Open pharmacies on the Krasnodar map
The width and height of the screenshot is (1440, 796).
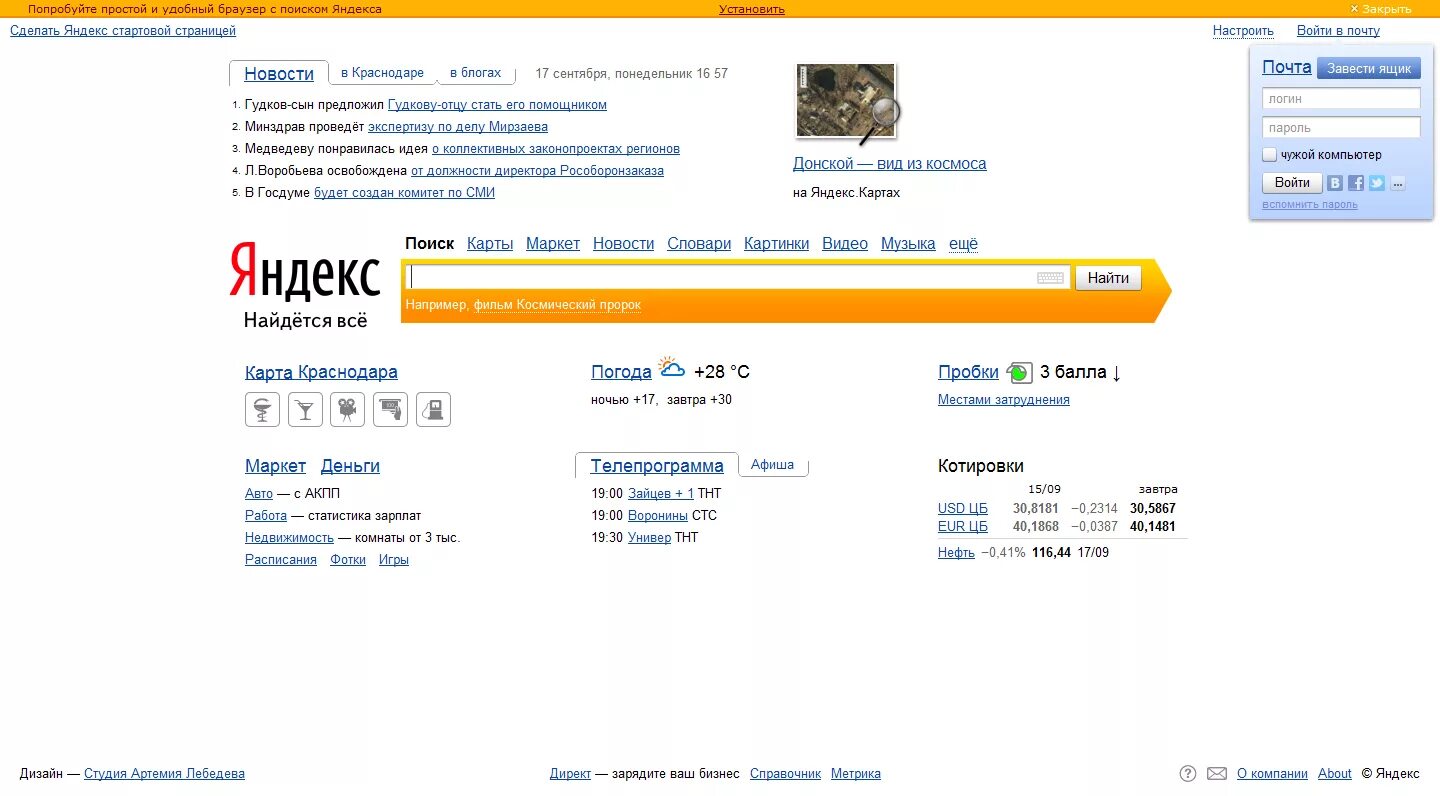[x=262, y=409]
